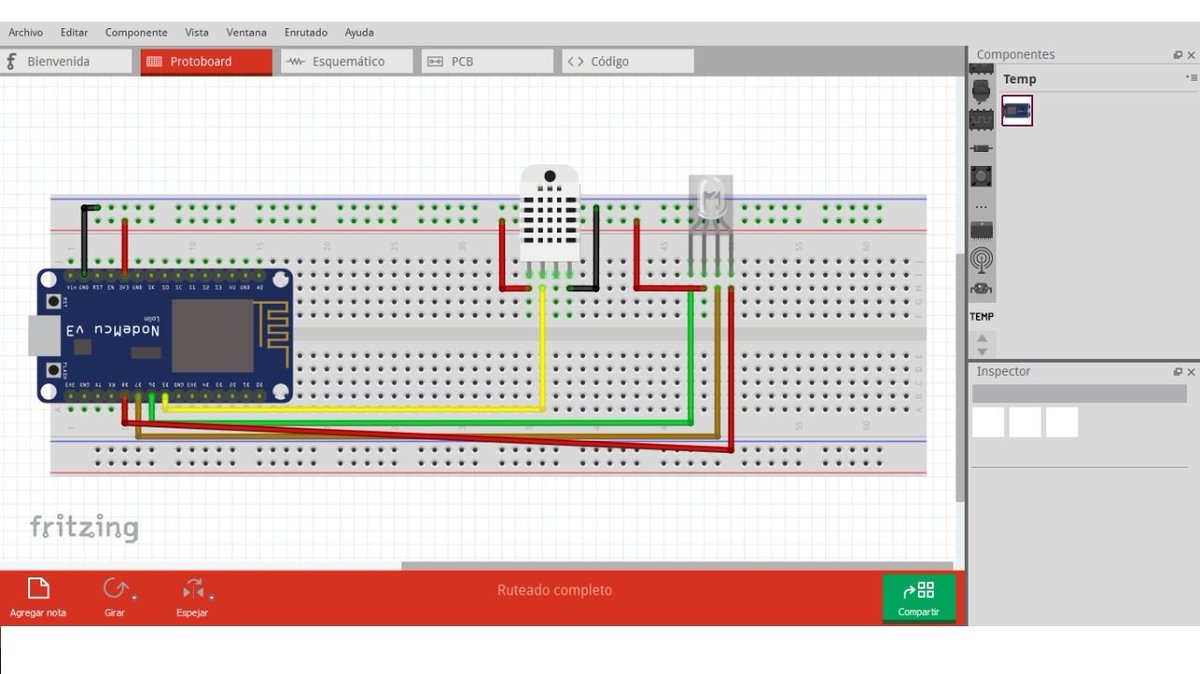
Task: Click the Inspector gray title field
Action: tap(1079, 394)
